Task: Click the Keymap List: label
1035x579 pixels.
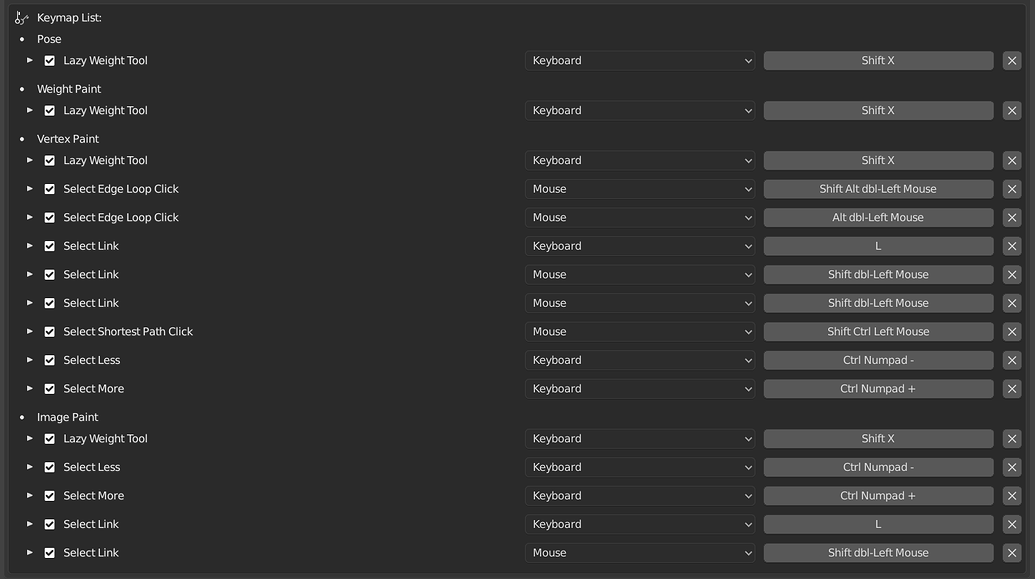Action: [x=69, y=18]
